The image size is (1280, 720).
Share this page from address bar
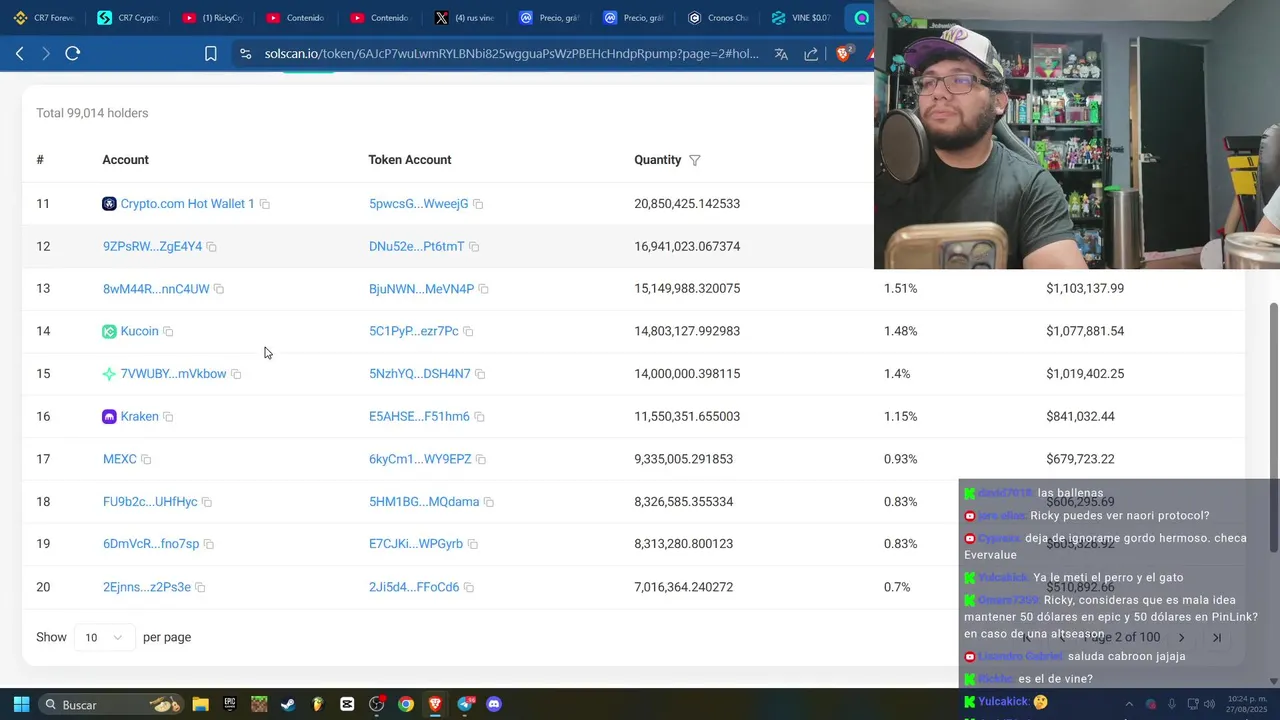click(811, 54)
